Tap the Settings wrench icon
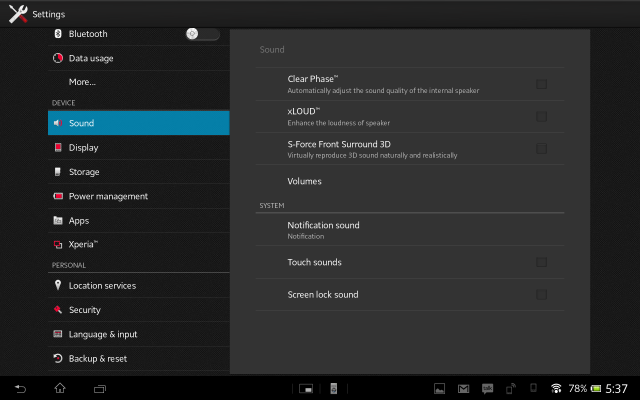The width and height of the screenshot is (640, 400). click(18, 14)
